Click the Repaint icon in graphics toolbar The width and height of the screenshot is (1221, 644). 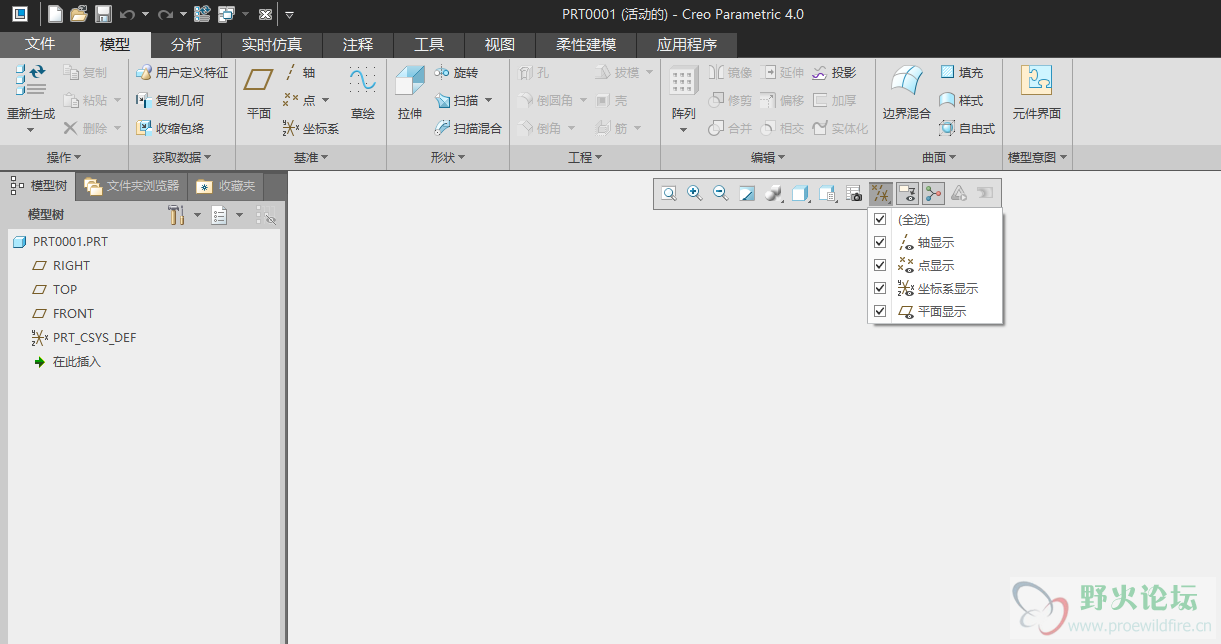[x=746, y=194]
